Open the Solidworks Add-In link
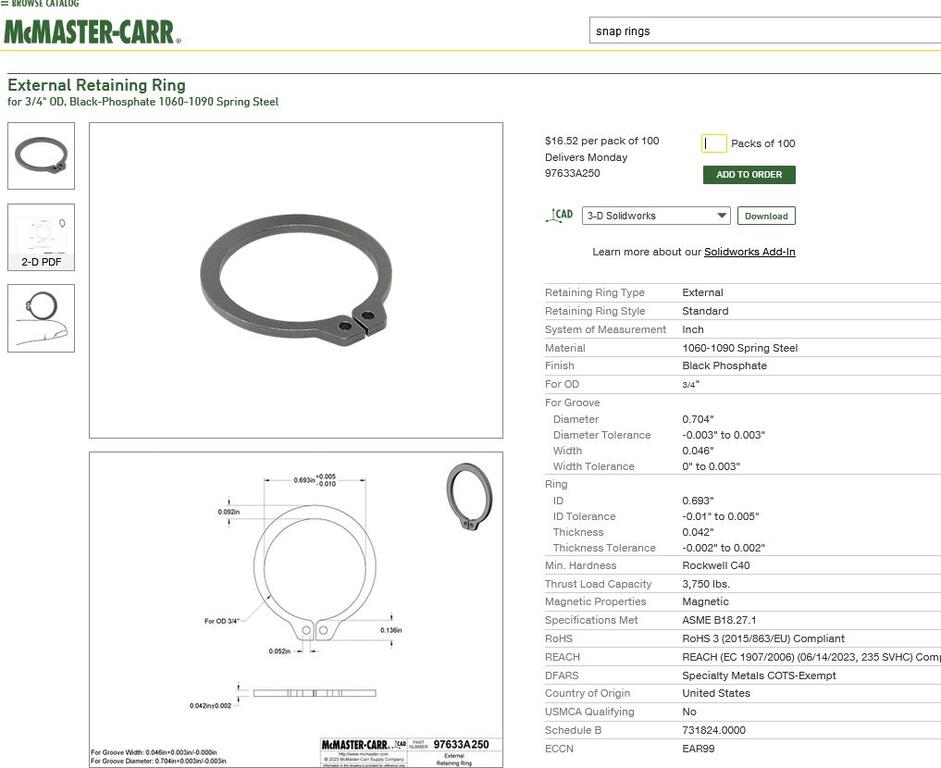Viewport: 941px width, 768px height. [x=750, y=252]
